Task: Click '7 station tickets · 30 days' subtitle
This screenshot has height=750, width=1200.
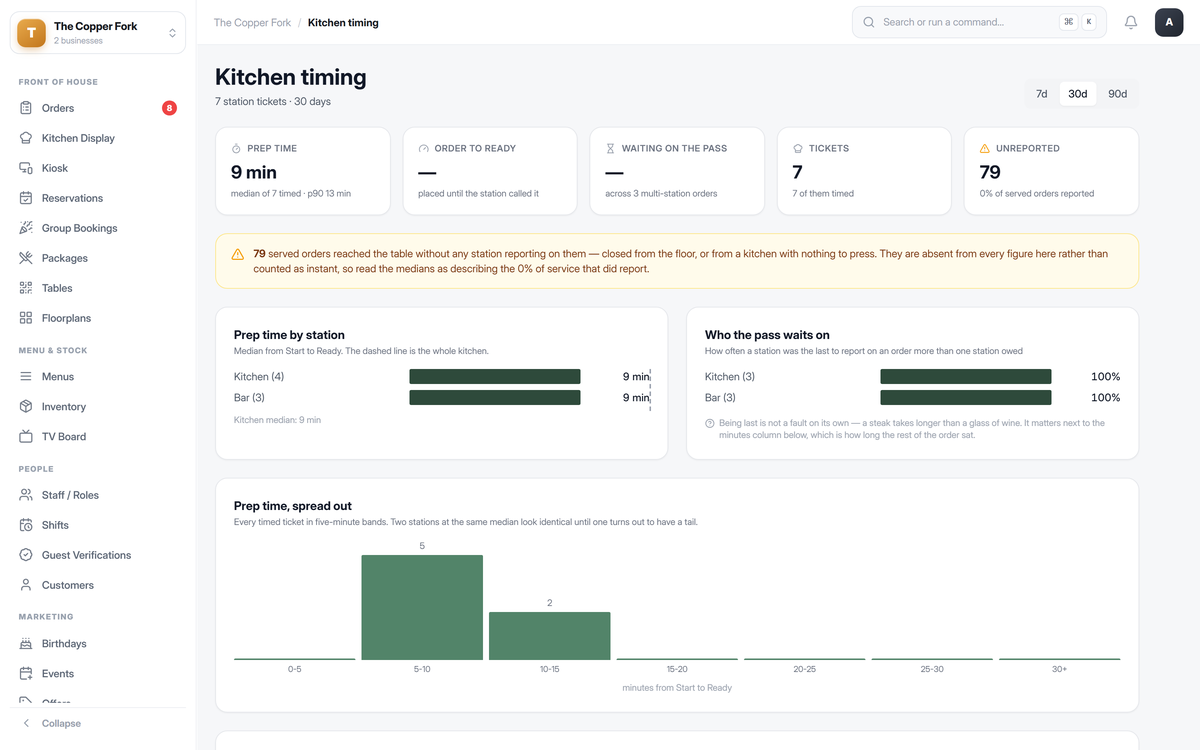Action: [x=273, y=101]
